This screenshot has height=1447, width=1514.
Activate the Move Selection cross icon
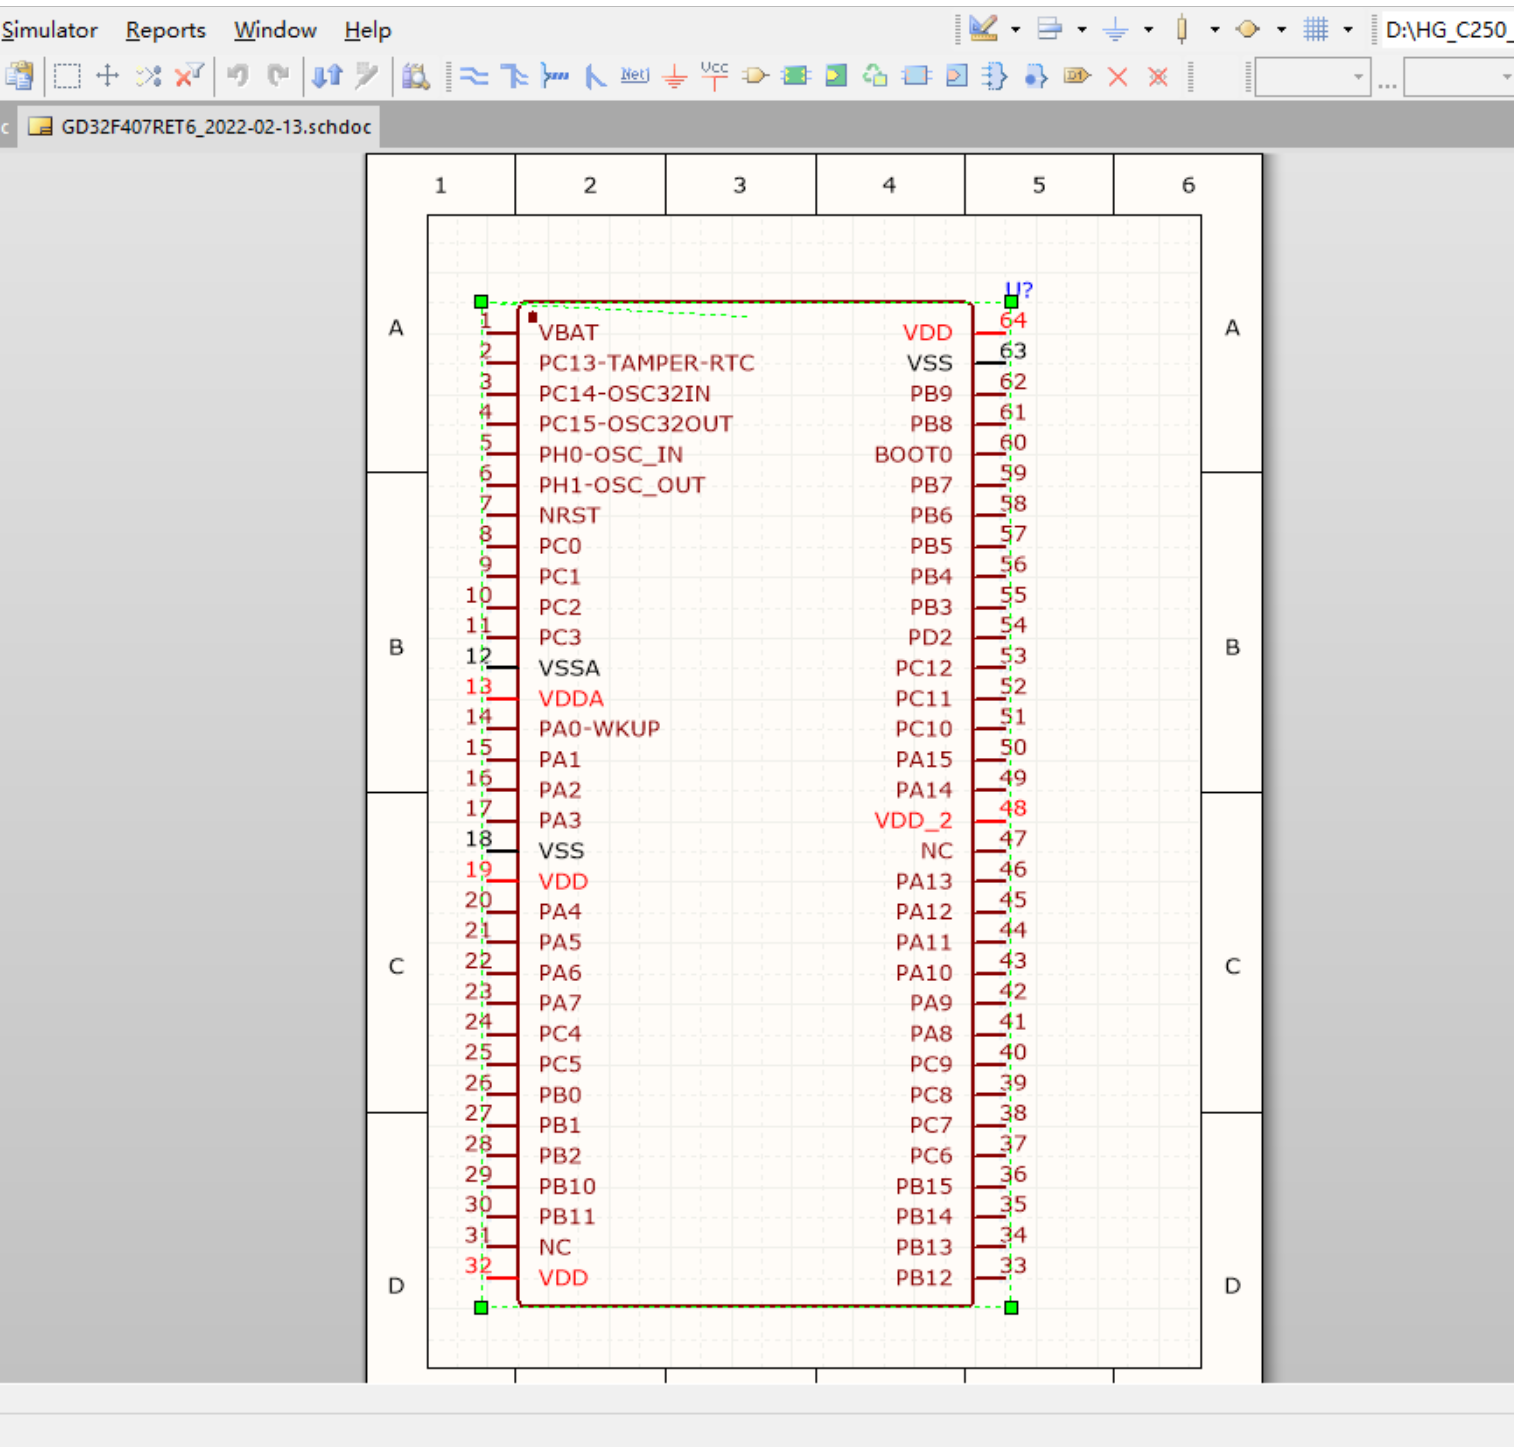107,76
